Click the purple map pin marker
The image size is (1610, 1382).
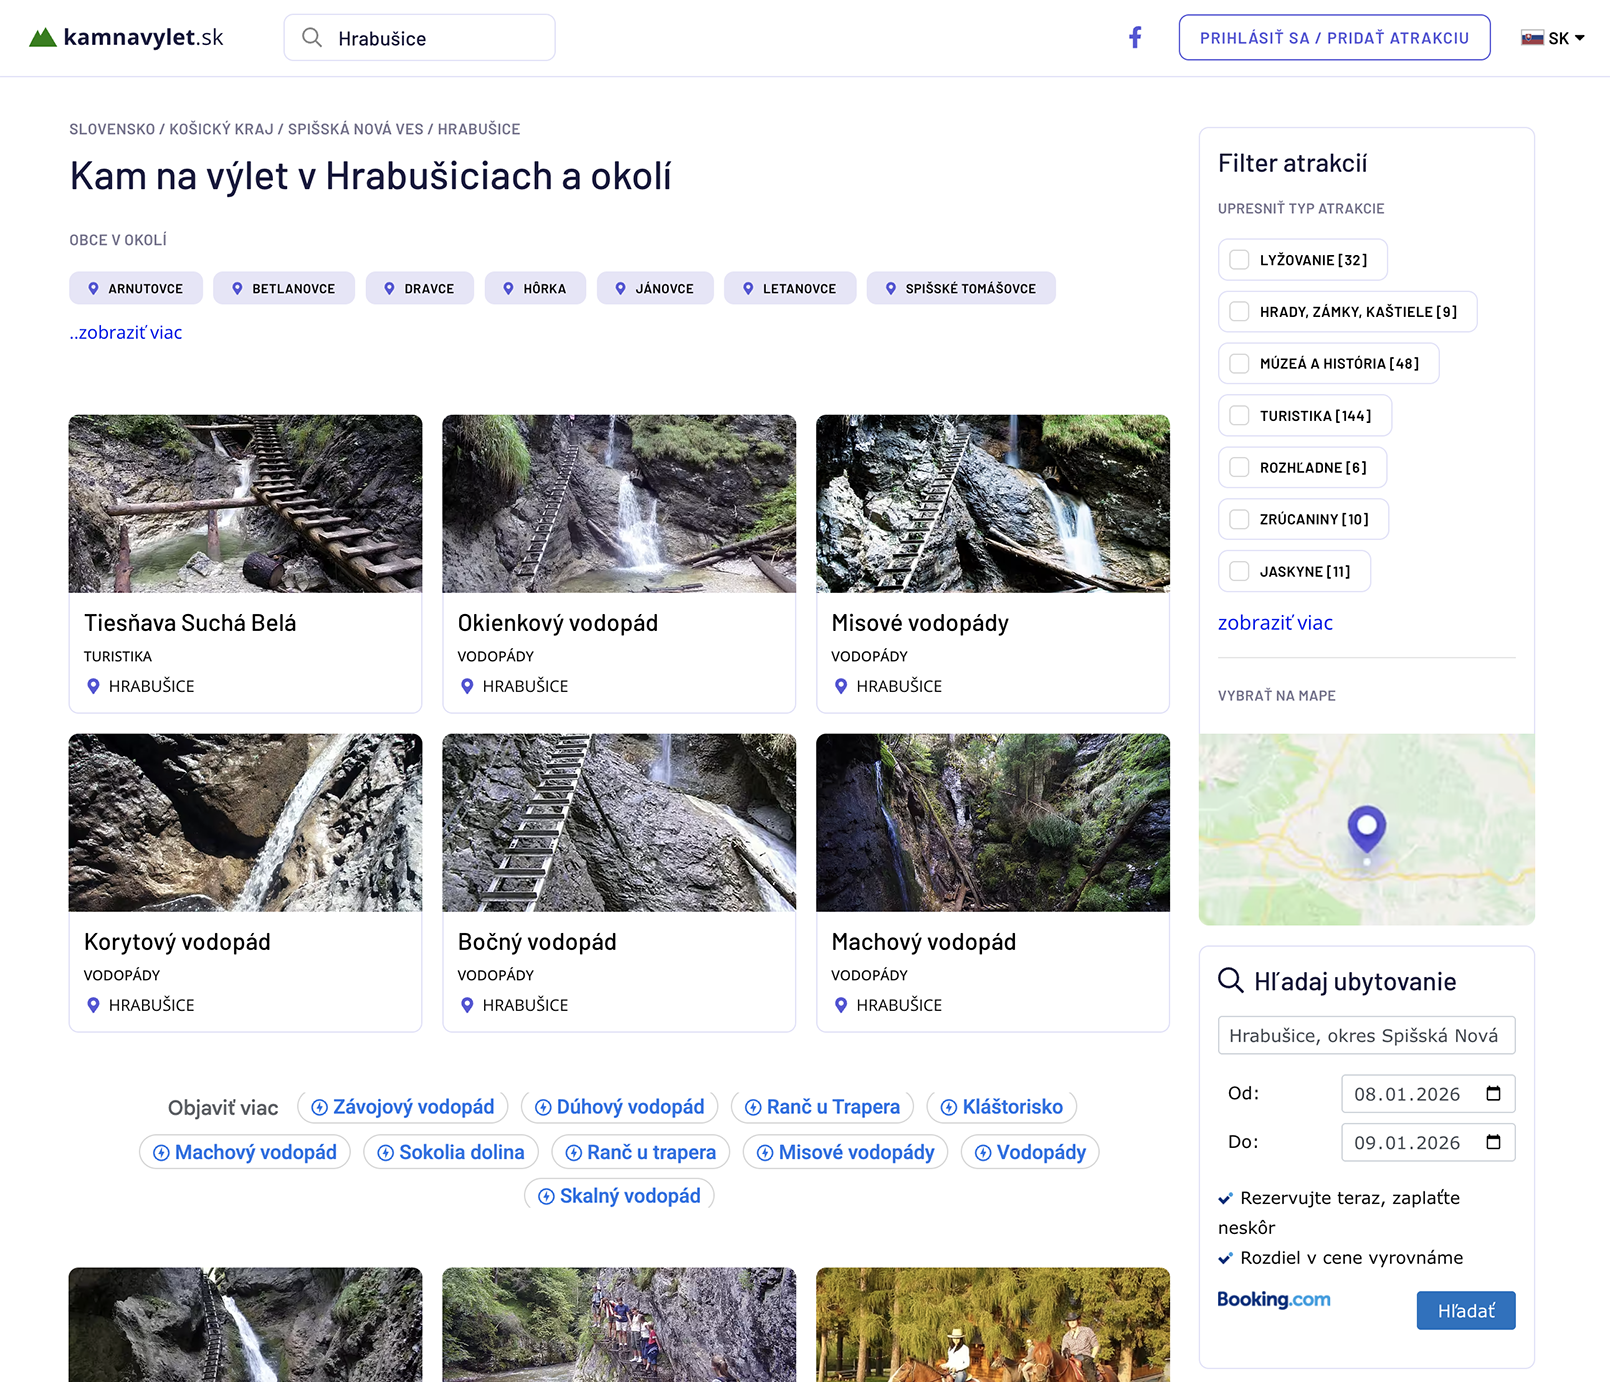1366,829
